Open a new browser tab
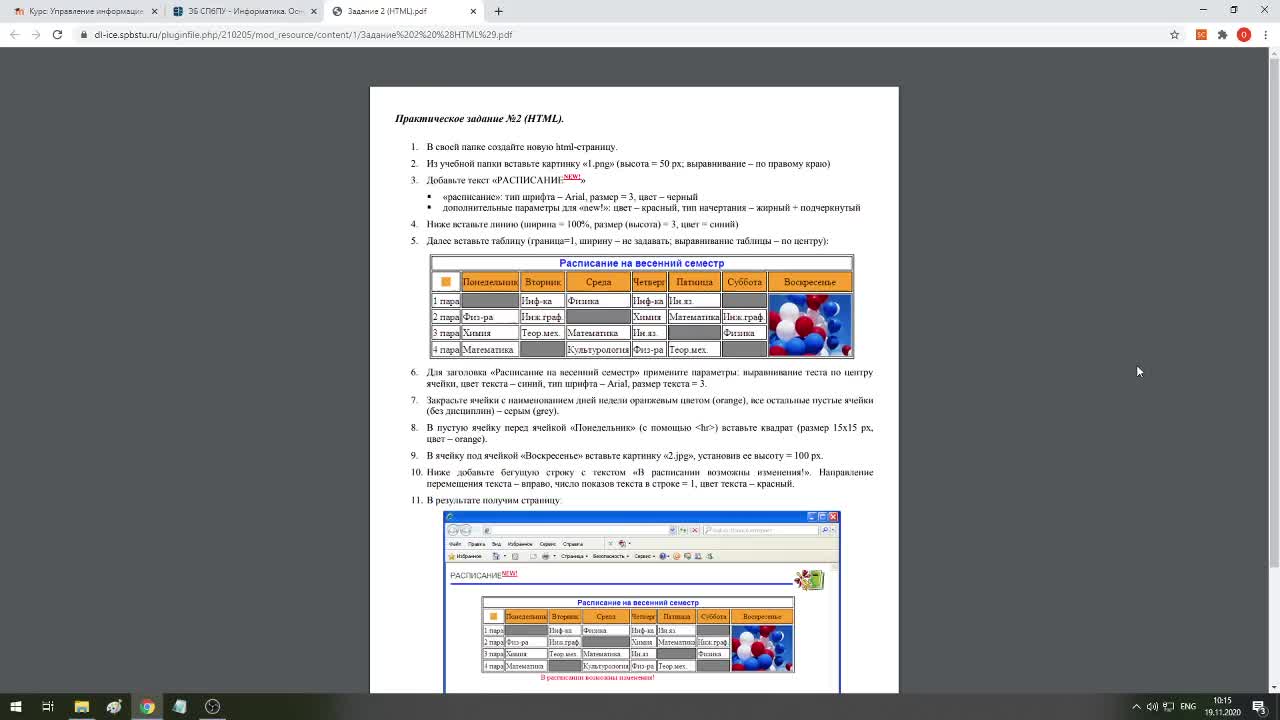The image size is (1280, 720). [498, 11]
